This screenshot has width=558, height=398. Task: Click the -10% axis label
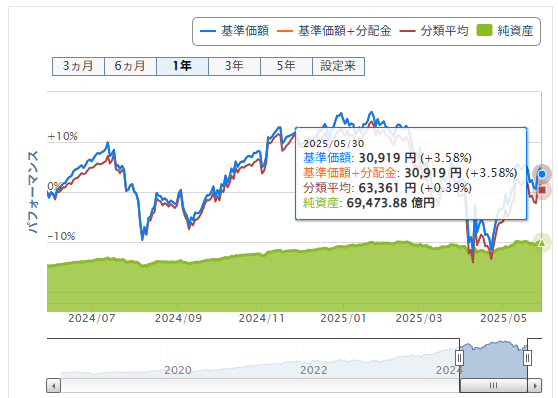(61, 236)
